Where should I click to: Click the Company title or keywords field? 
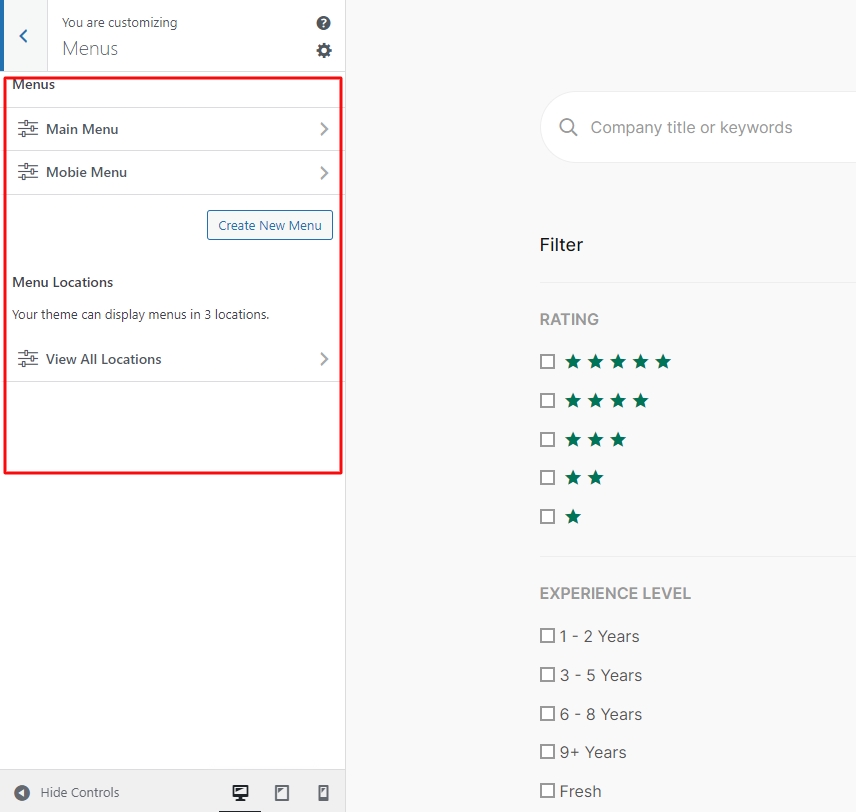pyautogui.click(x=700, y=127)
